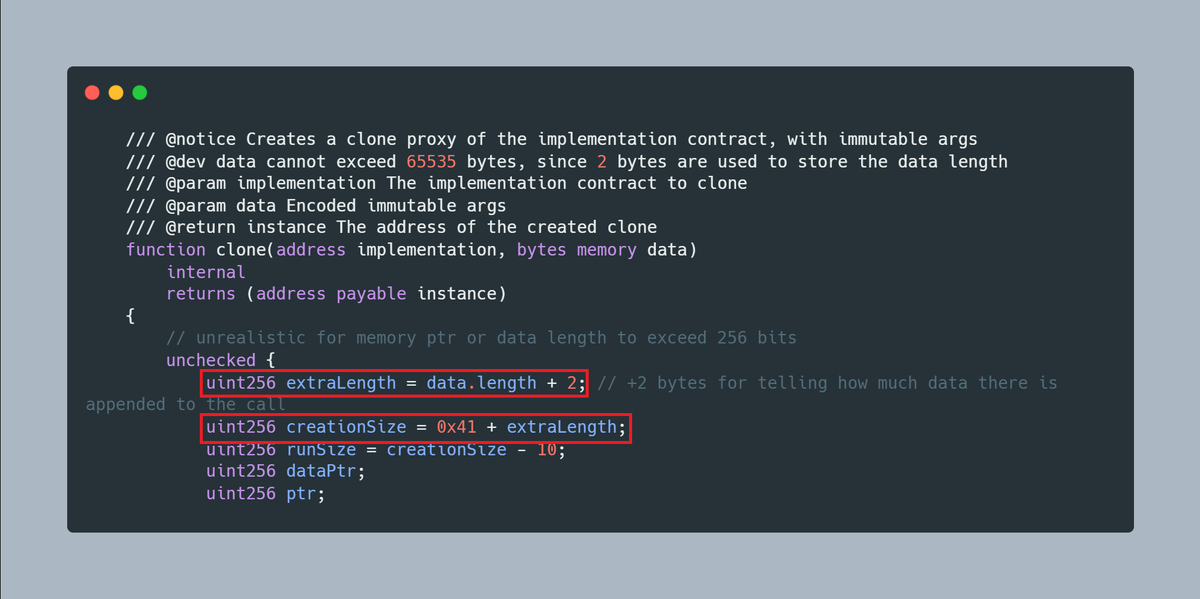Click the green maximize dot
Viewport: 1200px width, 599px height.
coord(140,92)
